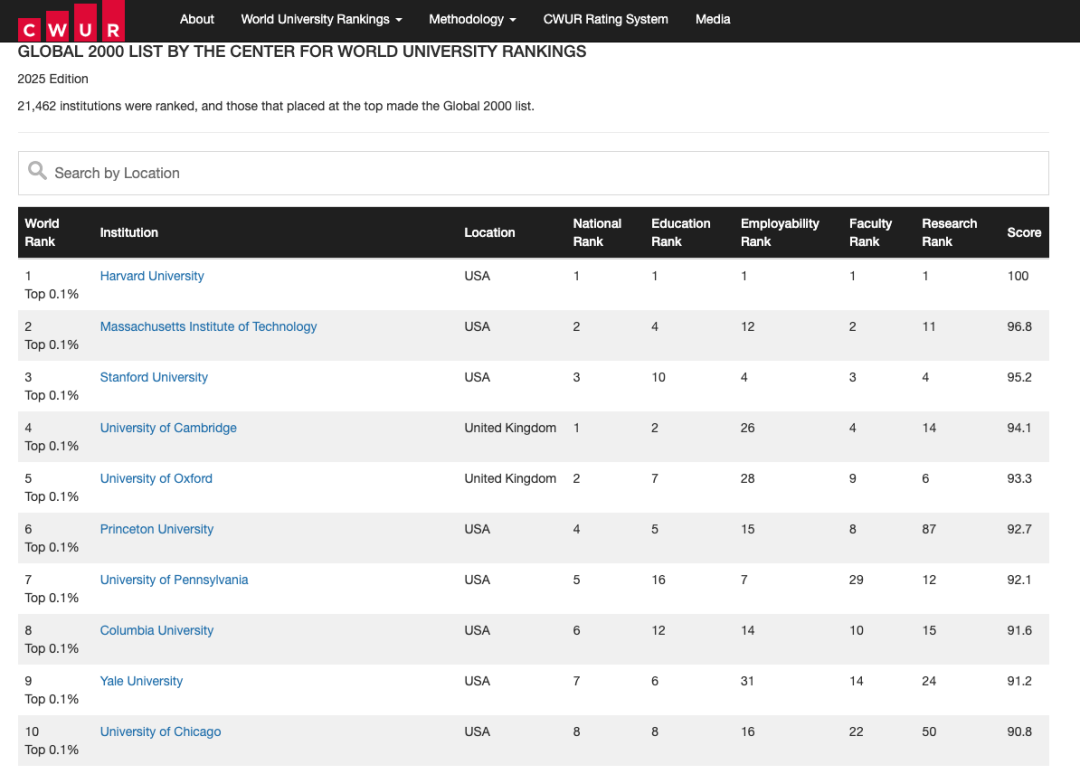The image size is (1080, 774).
Task: Click the 2025 Edition text
Action: [x=53, y=79]
